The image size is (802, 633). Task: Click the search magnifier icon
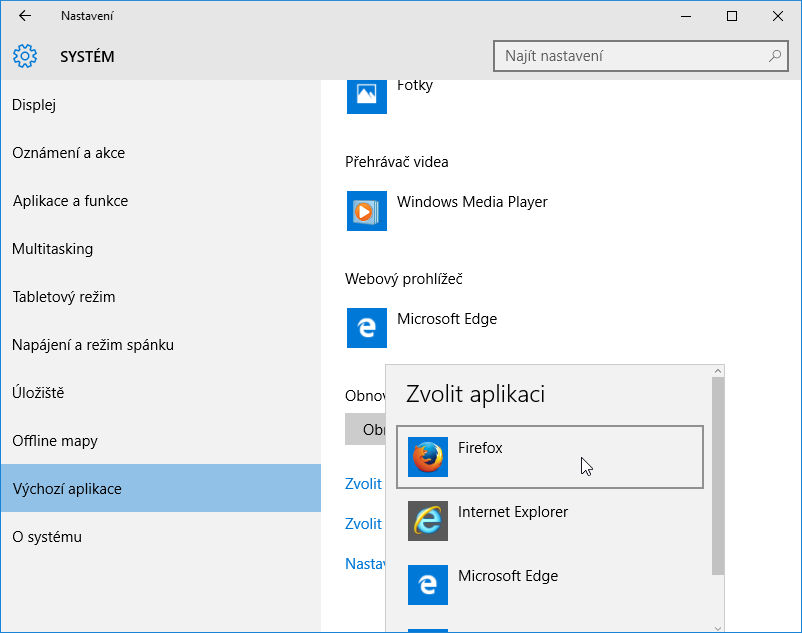click(x=775, y=56)
